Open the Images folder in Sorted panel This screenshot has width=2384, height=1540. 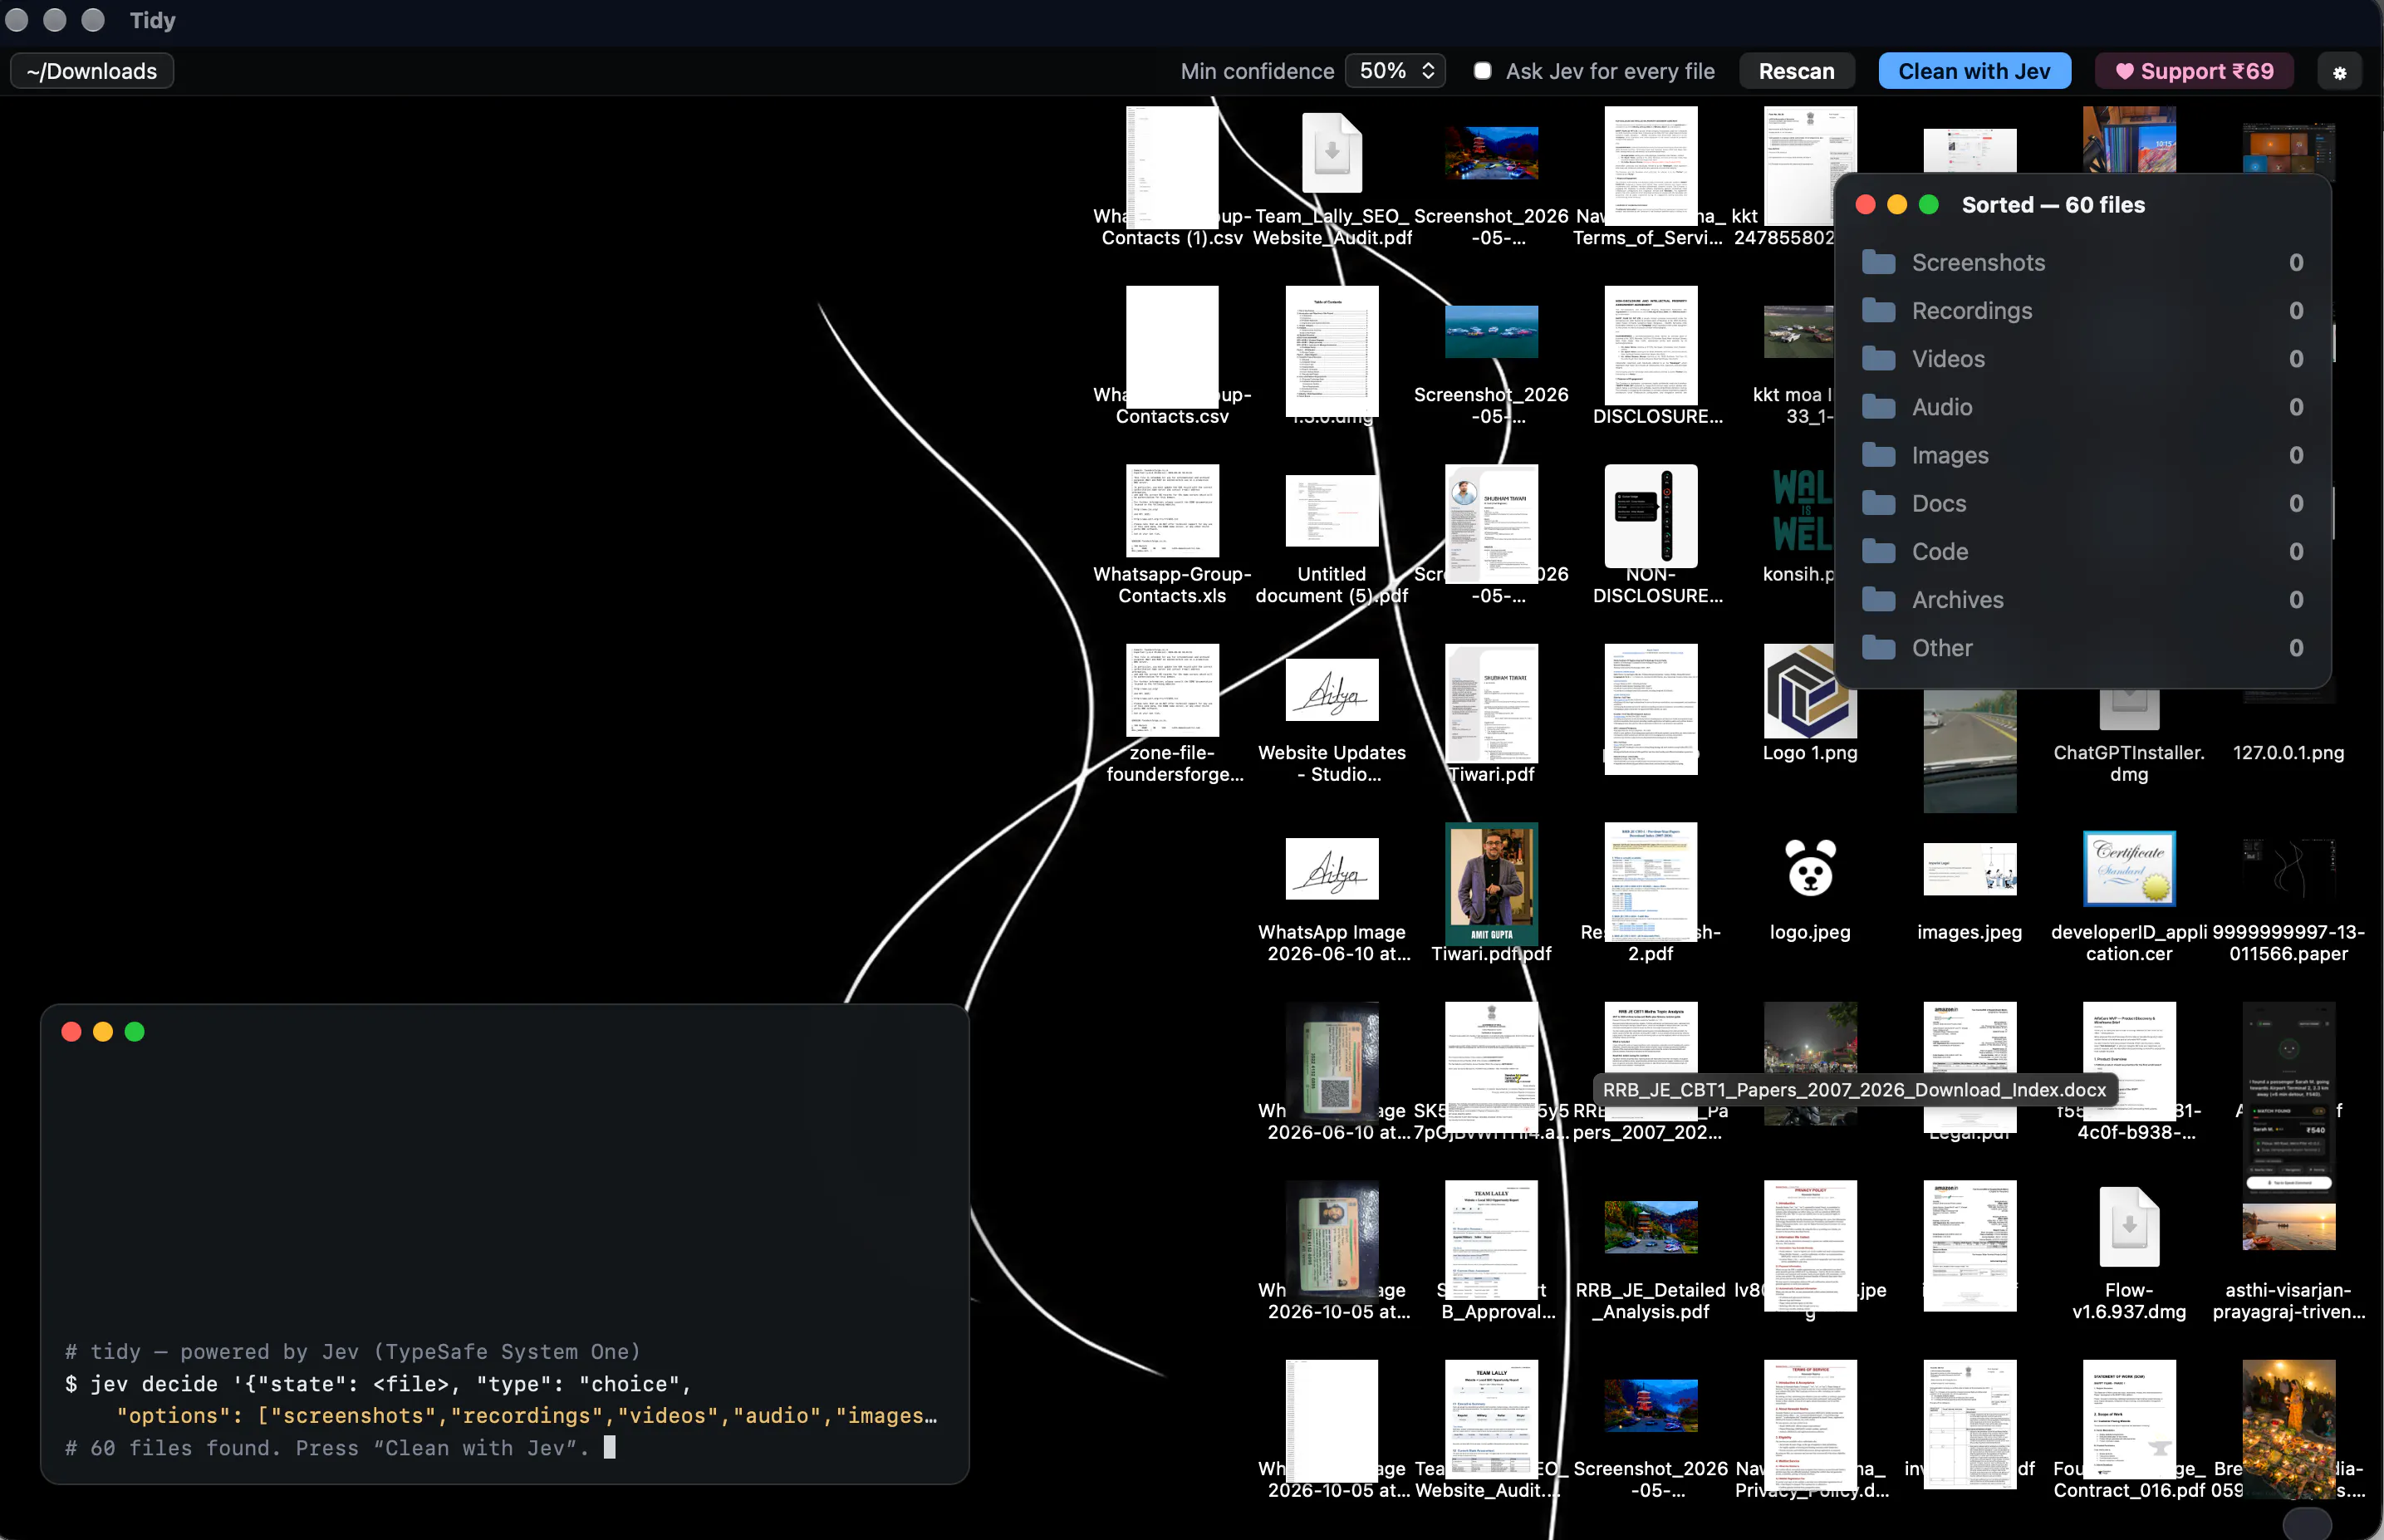tap(2083, 455)
